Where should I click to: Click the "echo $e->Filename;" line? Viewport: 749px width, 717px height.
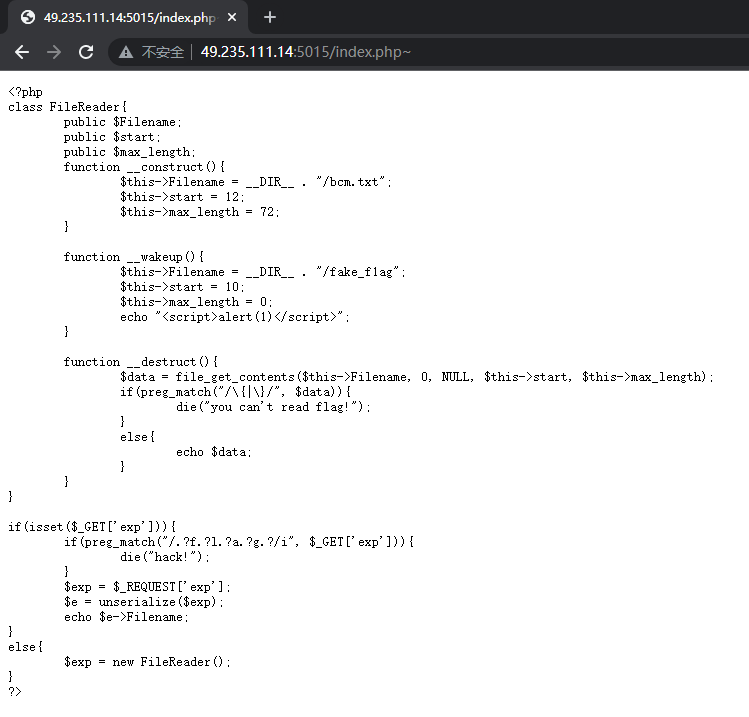point(126,617)
